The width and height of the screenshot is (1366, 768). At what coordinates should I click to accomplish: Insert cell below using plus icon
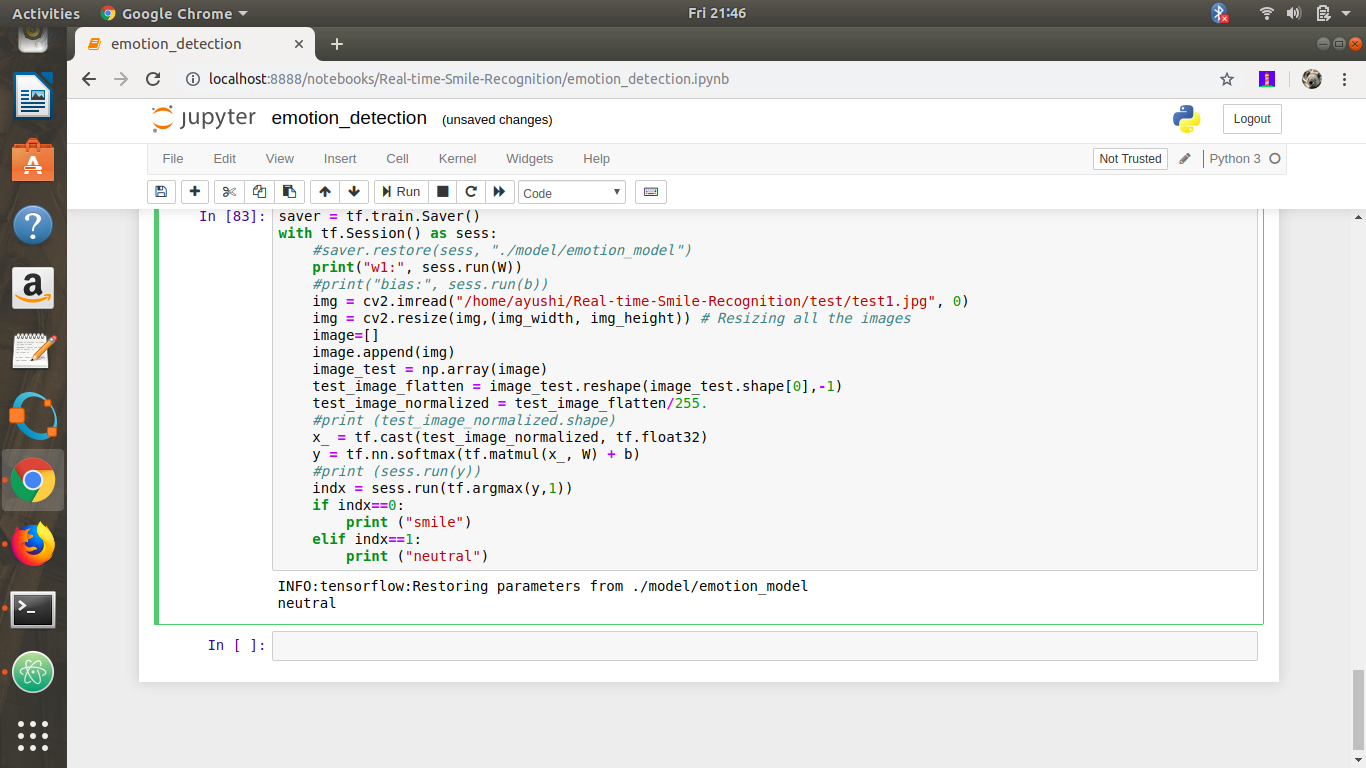(194, 192)
